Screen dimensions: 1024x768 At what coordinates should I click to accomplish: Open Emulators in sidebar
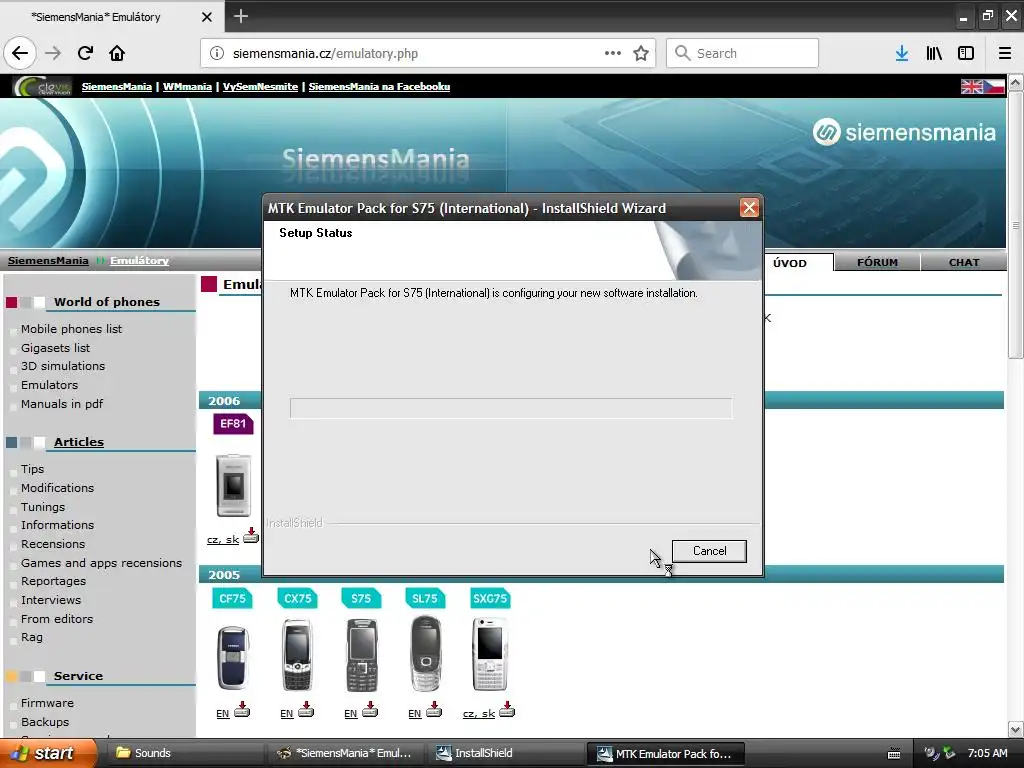[x=49, y=385]
